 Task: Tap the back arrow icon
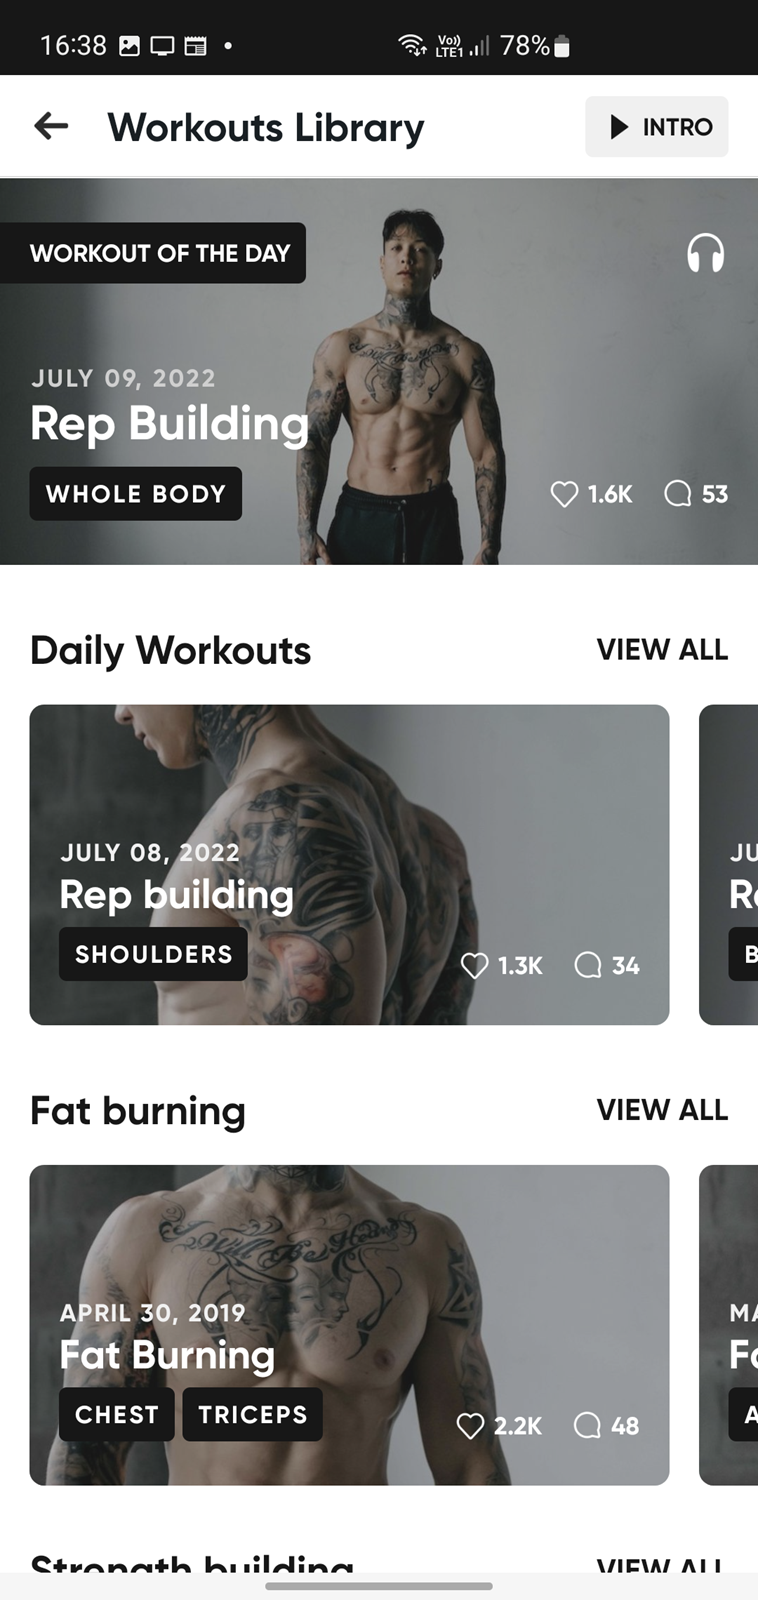51,126
